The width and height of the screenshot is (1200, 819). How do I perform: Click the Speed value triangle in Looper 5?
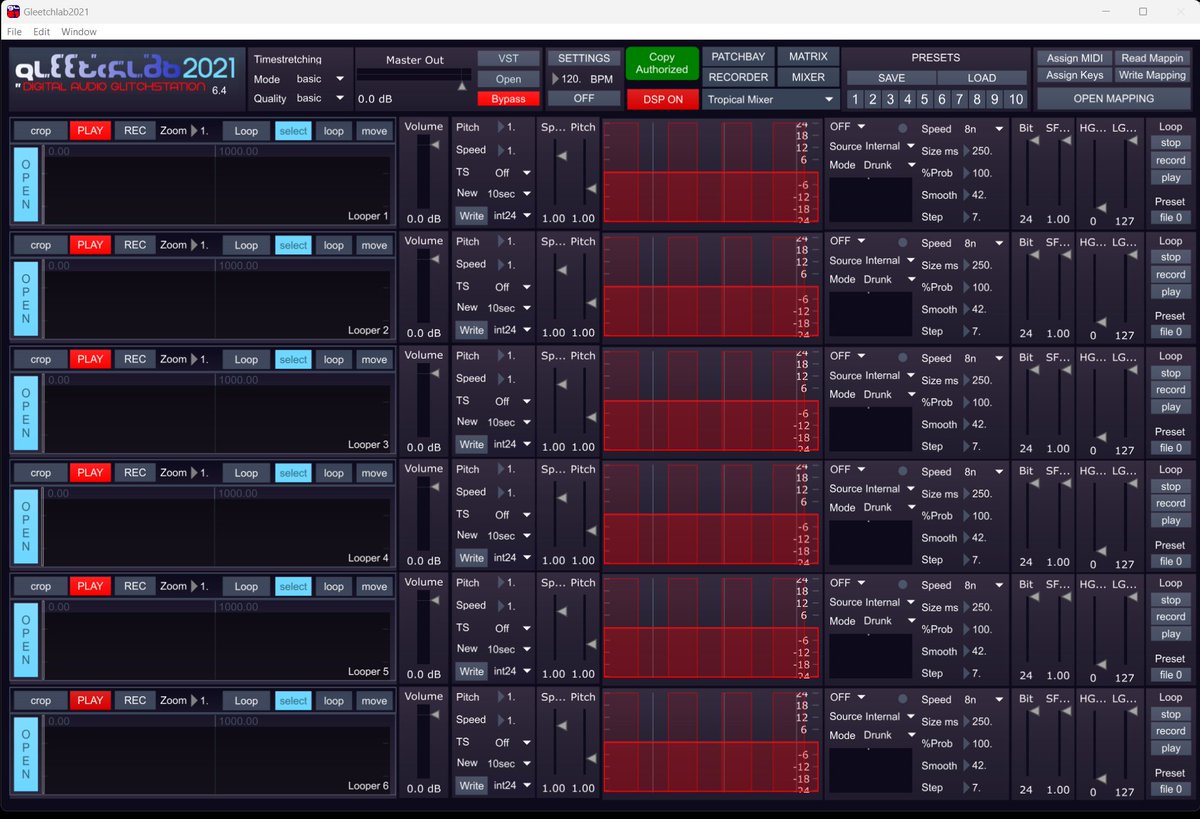tap(501, 606)
